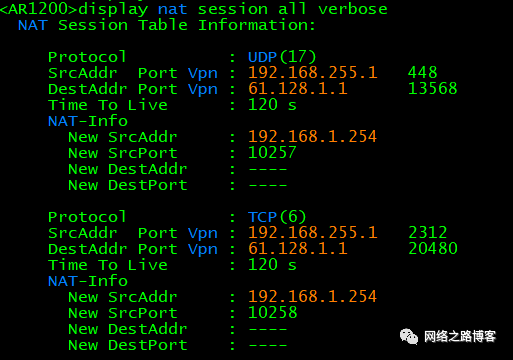Click the 网络之路博客 watermark text
Image resolution: width=513 pixels, height=360 pixels.
[x=460, y=336]
